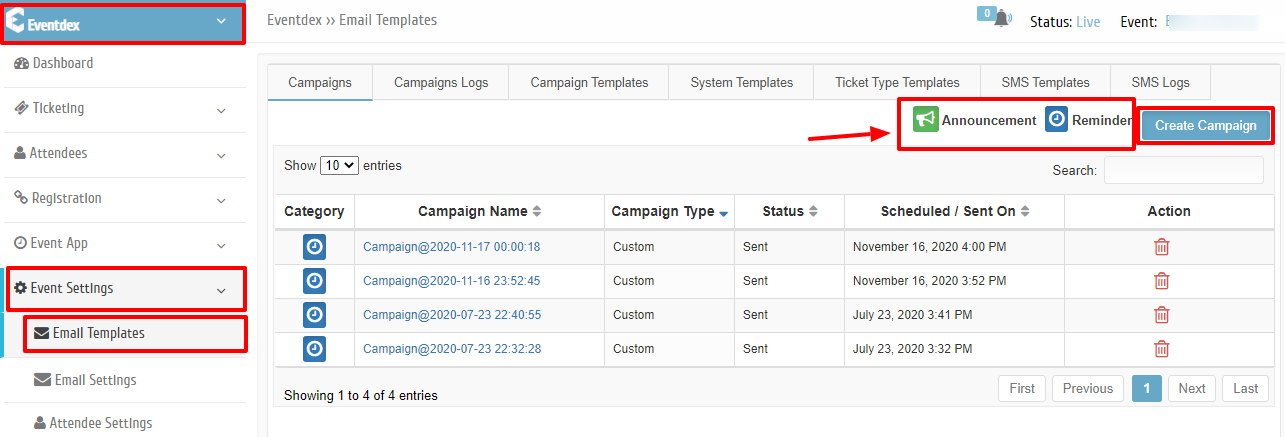Delete Campaign@2020-11-16 23:52:45 using trash icon
This screenshot has height=437, width=1285.
coord(1161,281)
